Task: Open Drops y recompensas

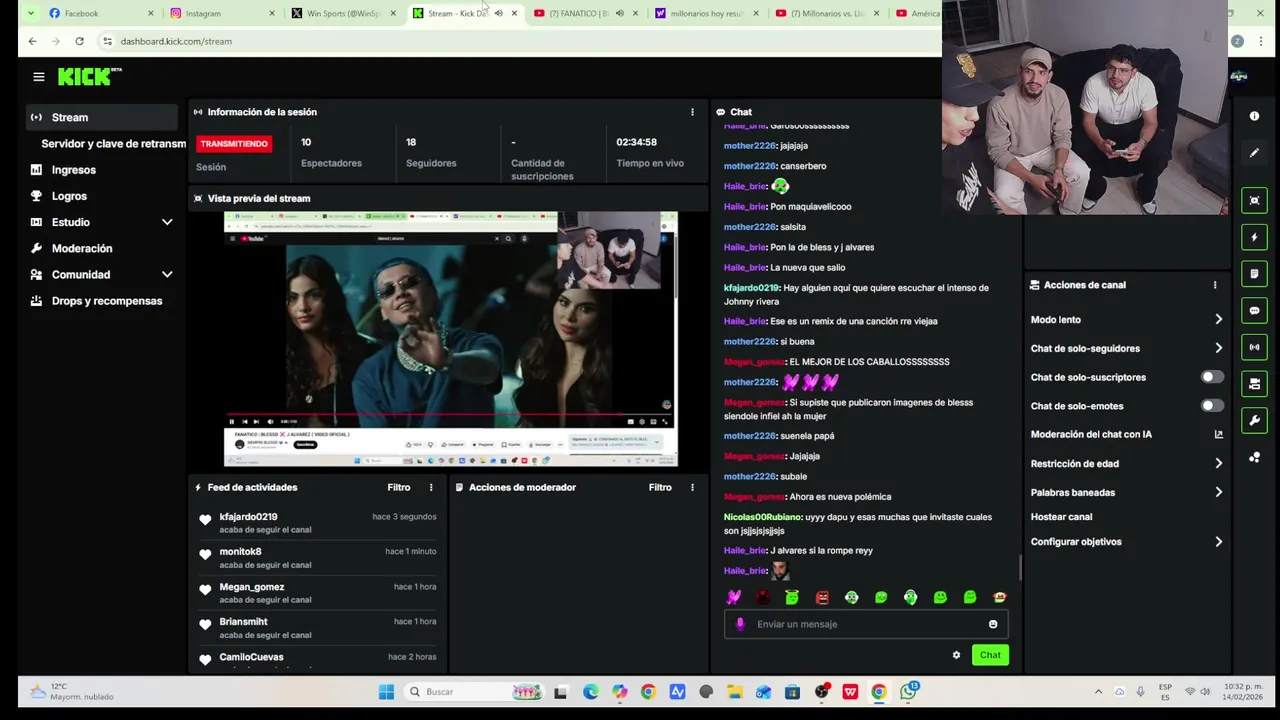Action: tap(106, 301)
